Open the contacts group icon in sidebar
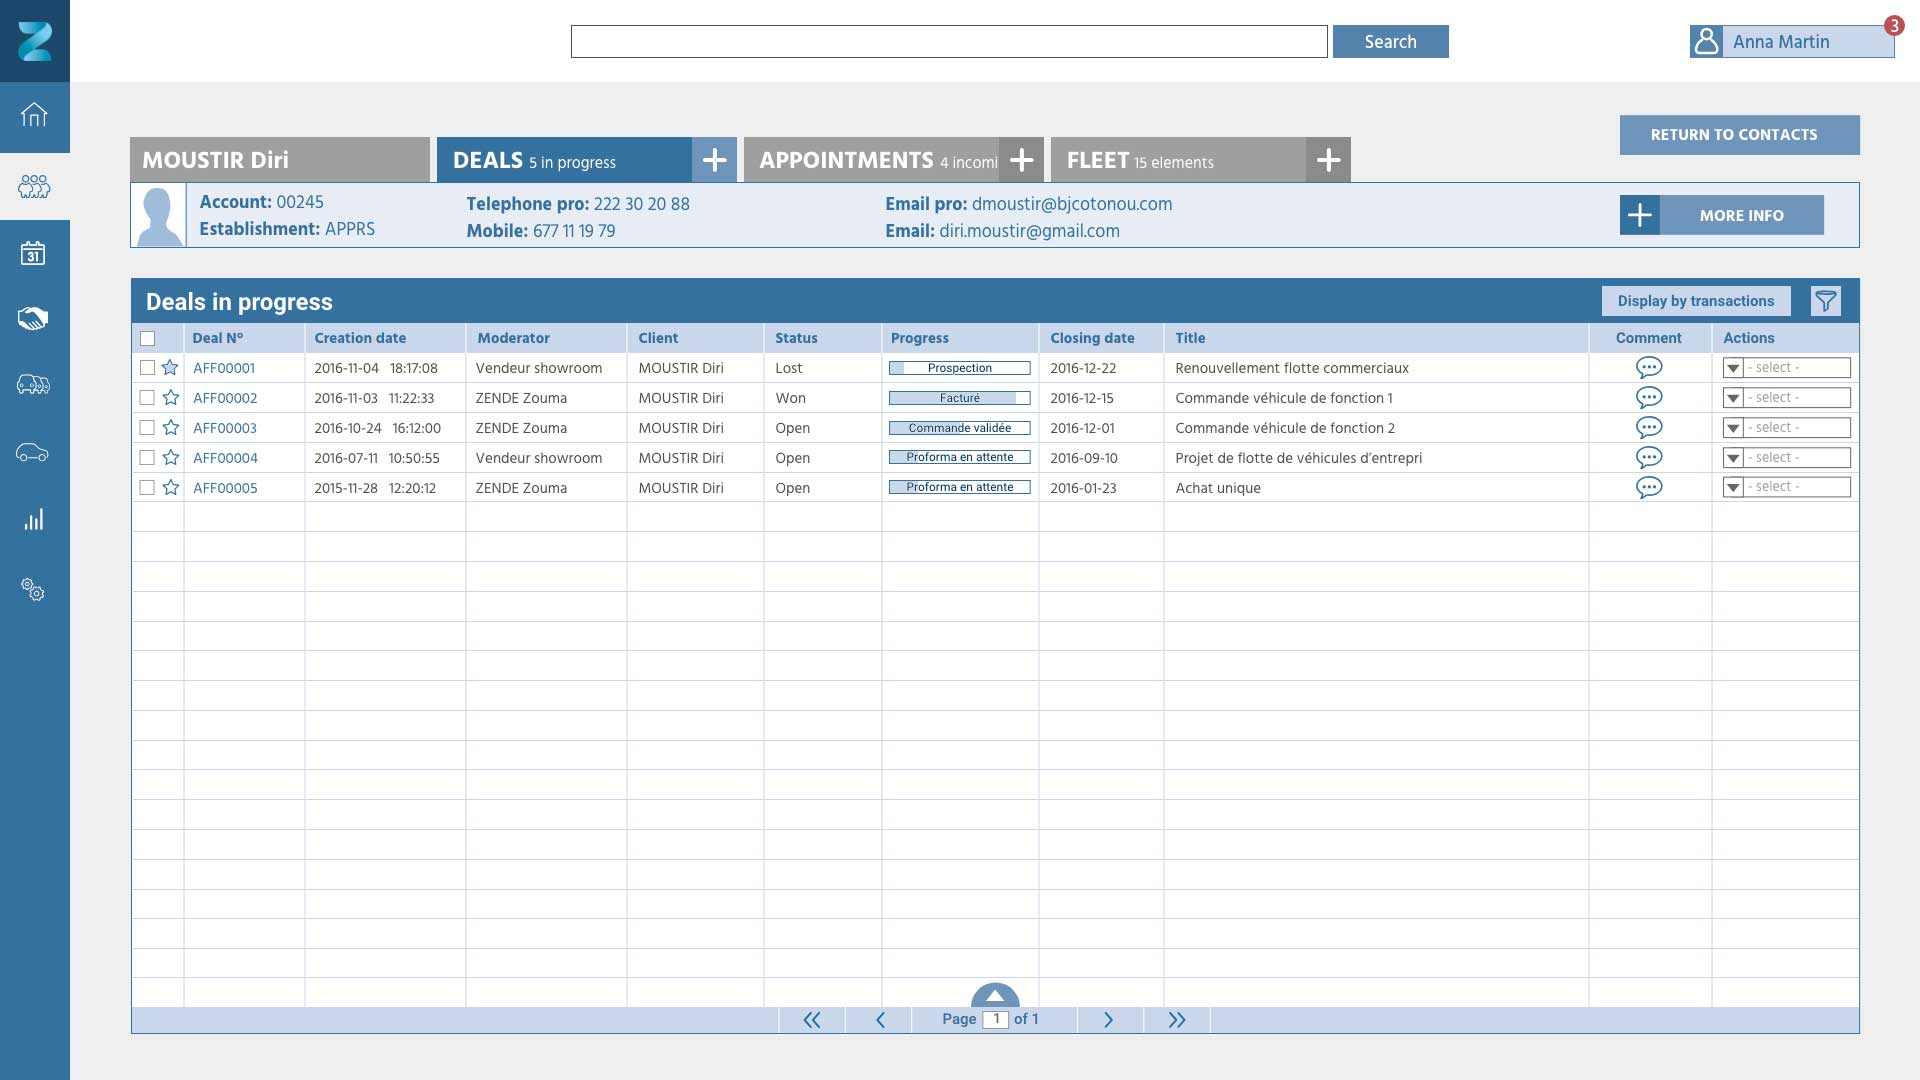This screenshot has height=1080, width=1920. [x=34, y=186]
